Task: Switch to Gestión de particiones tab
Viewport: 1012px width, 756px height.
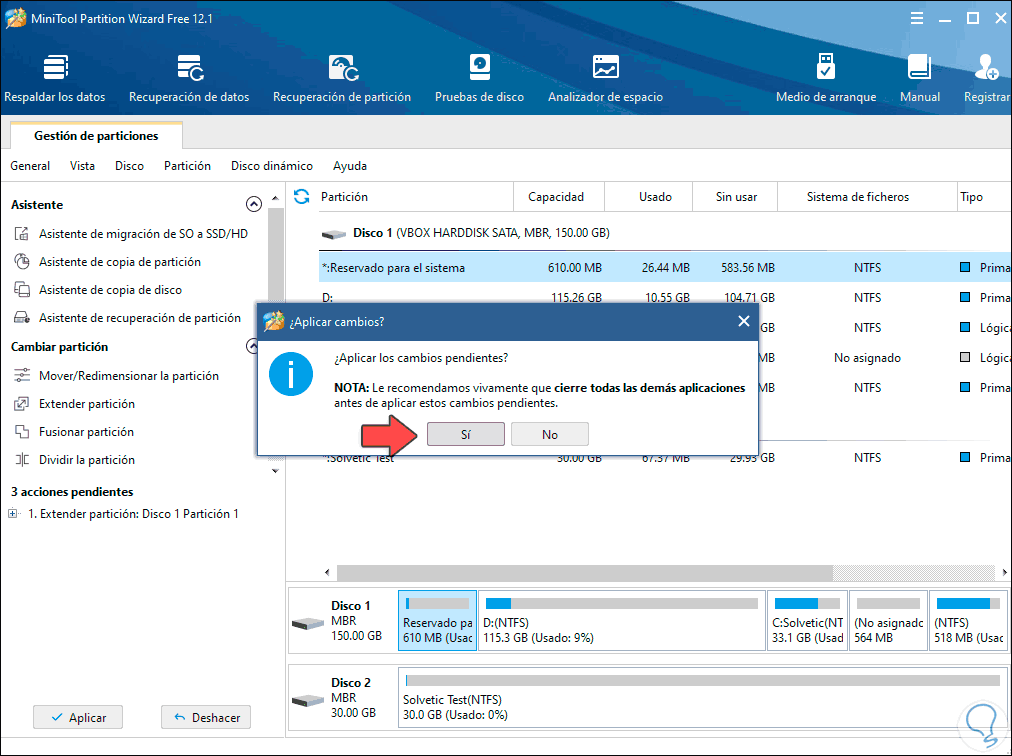Action: pos(96,136)
